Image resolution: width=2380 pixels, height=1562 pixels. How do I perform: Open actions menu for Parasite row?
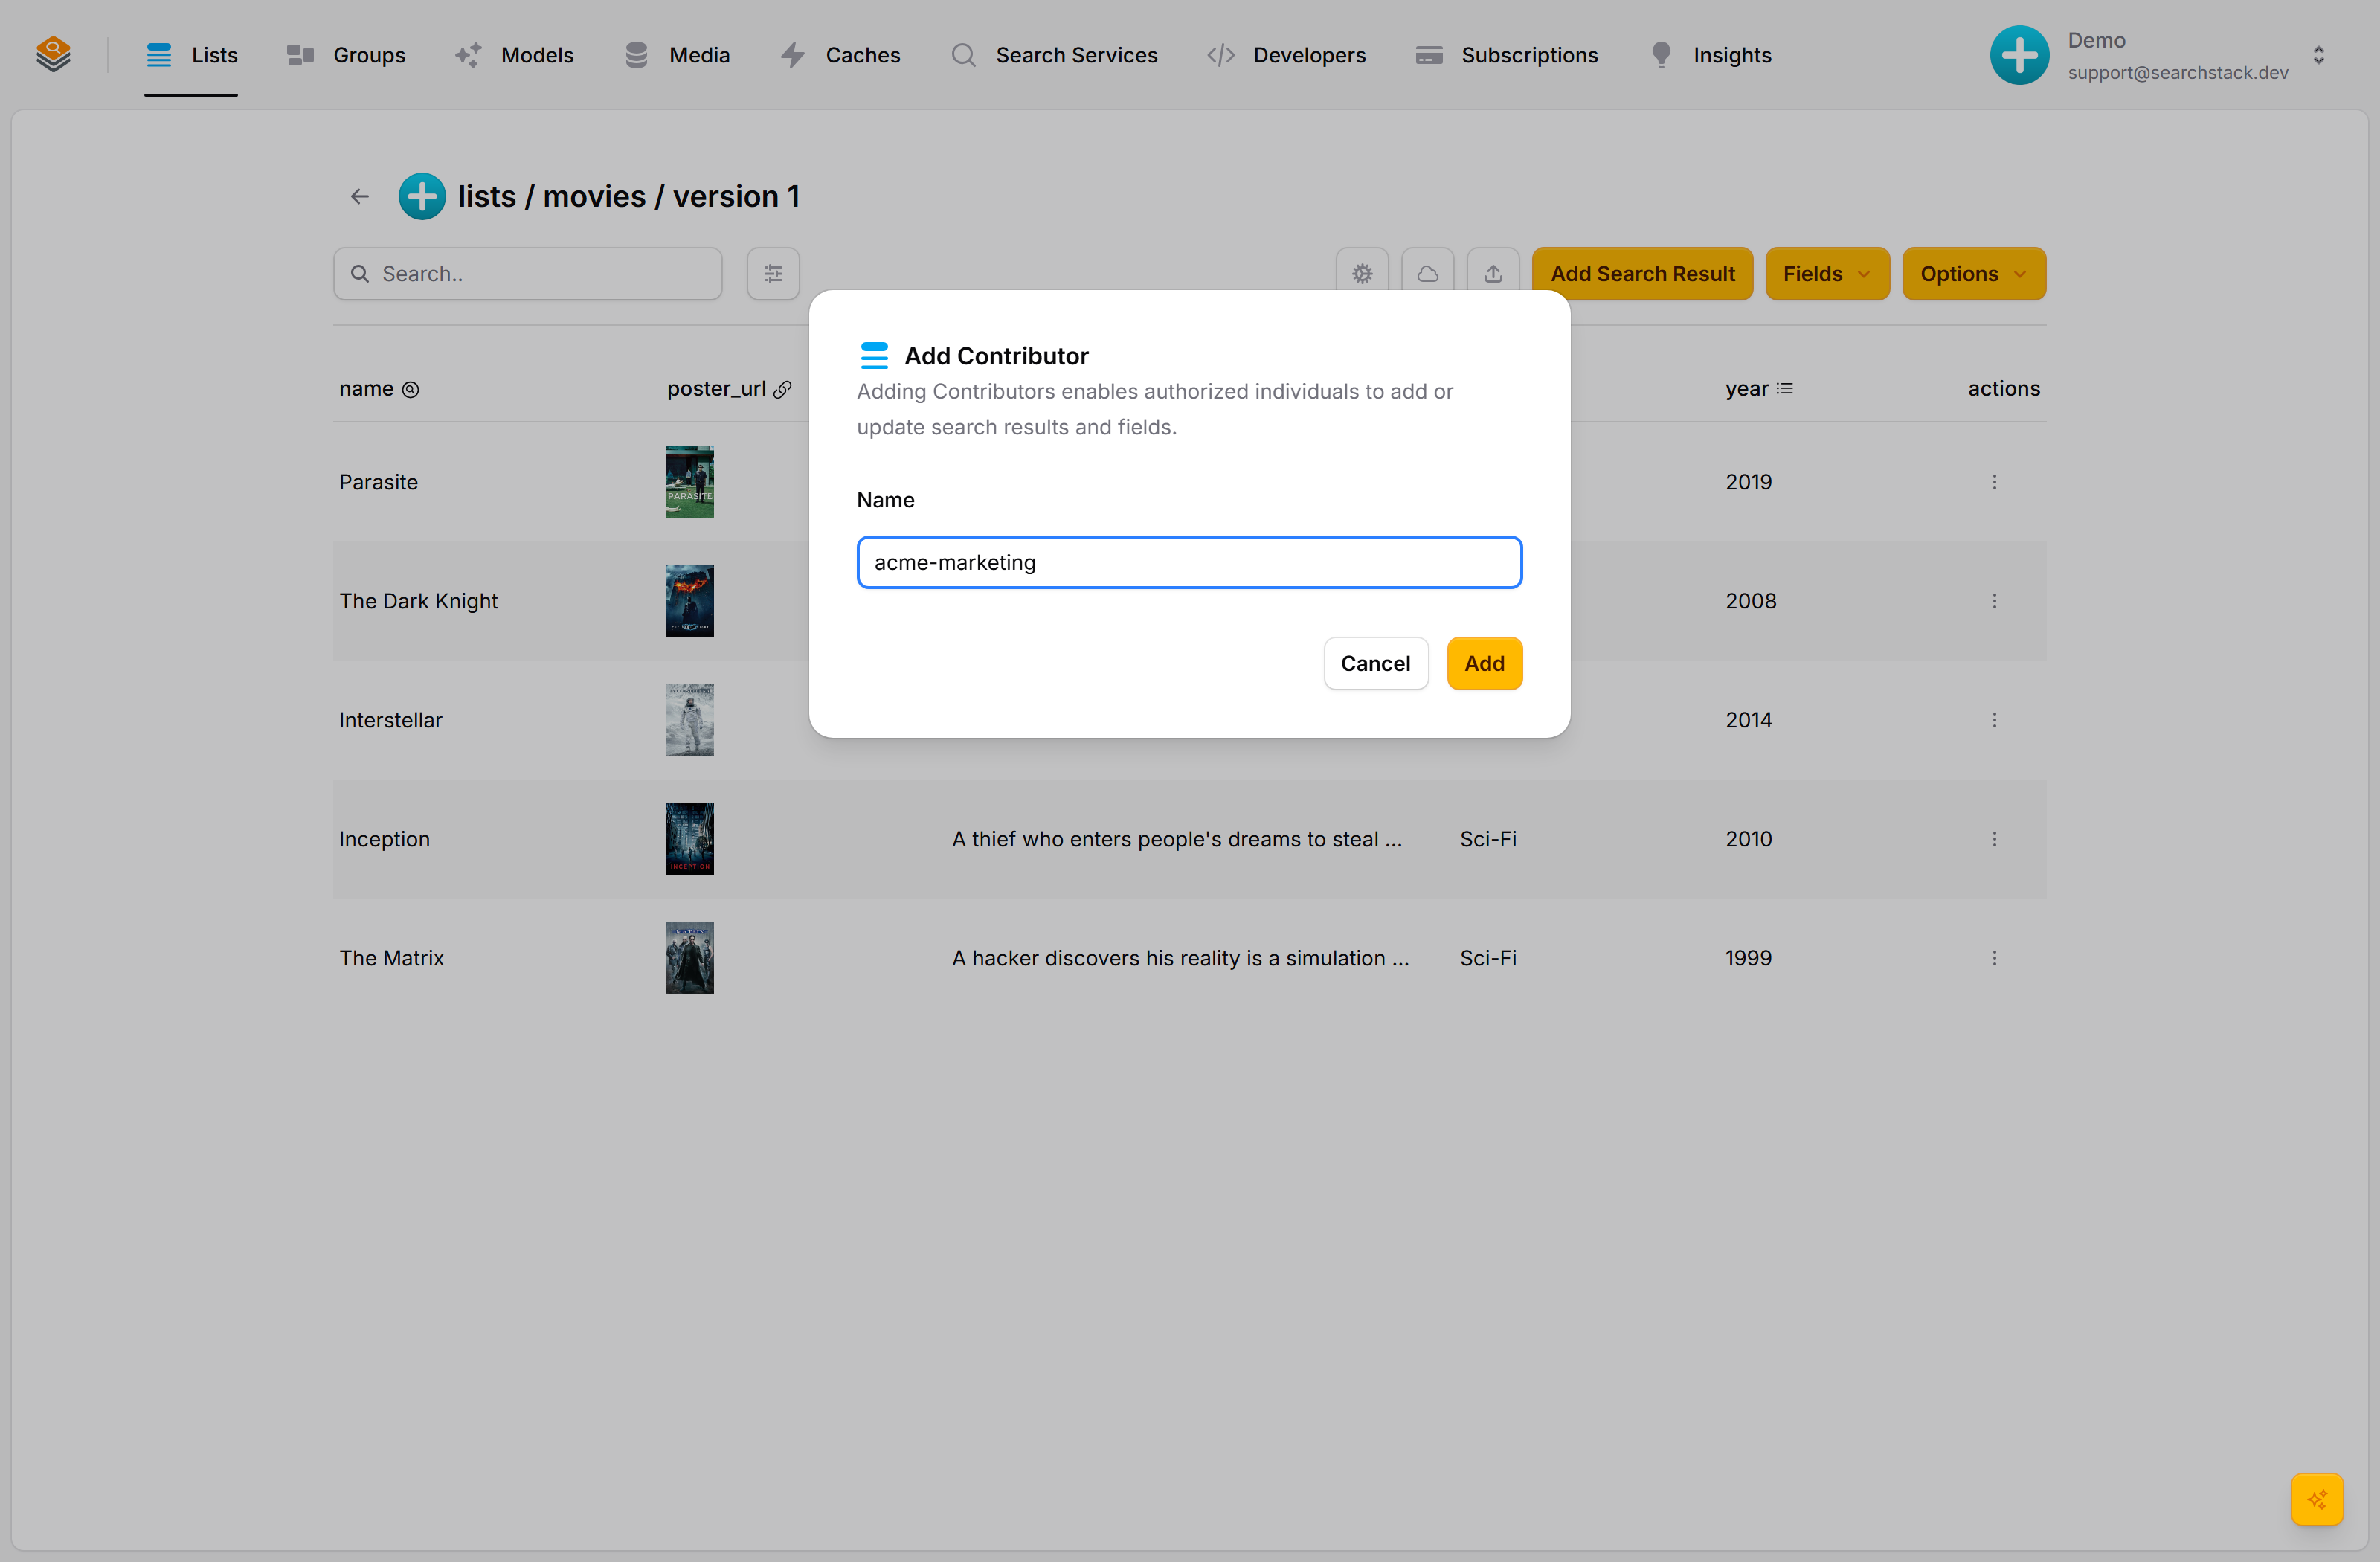[1994, 482]
